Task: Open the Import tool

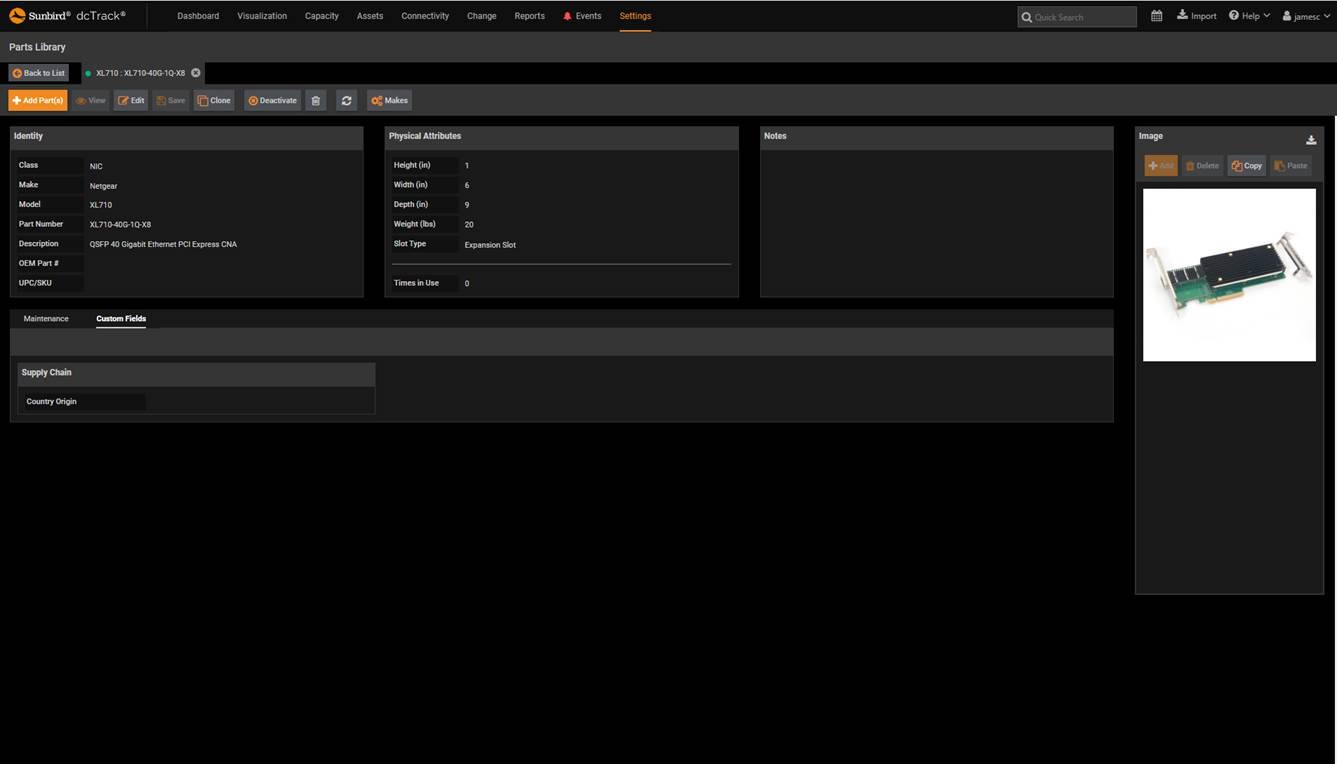Action: click(x=1196, y=16)
